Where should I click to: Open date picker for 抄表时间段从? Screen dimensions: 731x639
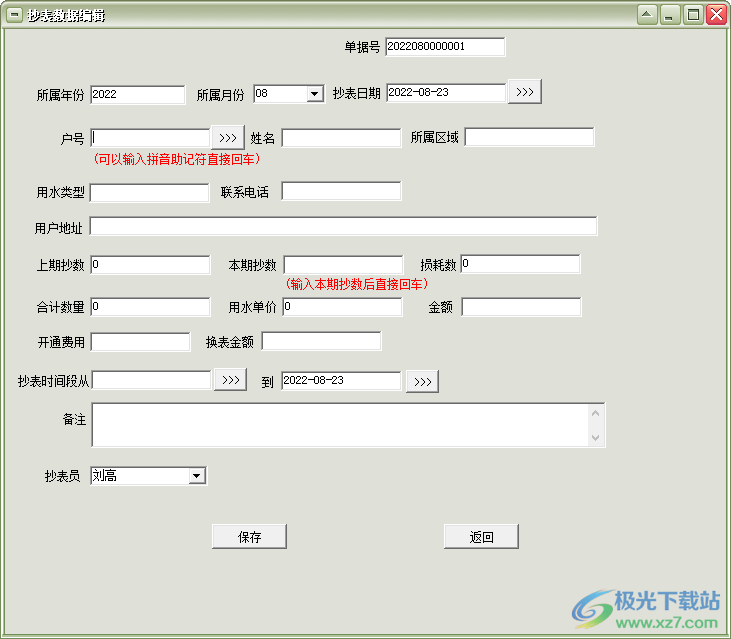point(230,379)
